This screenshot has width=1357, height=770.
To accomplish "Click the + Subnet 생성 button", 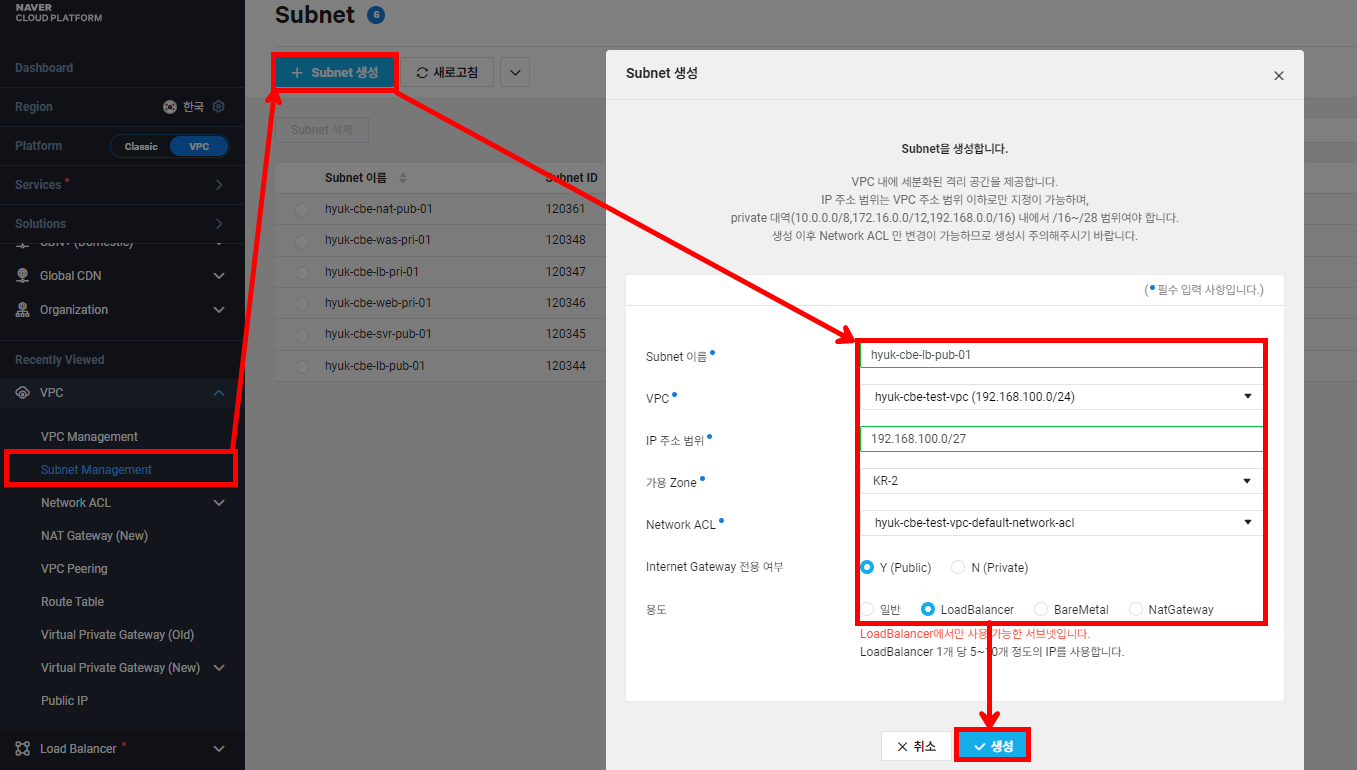I will 335,73.
